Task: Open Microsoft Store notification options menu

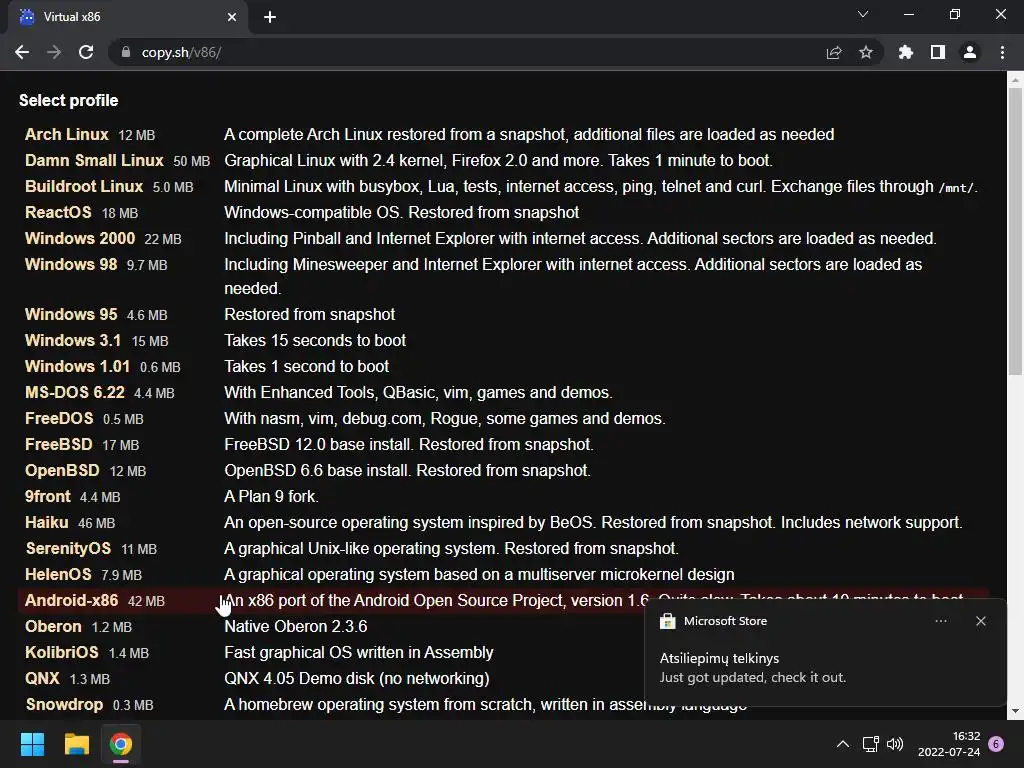Action: click(940, 621)
